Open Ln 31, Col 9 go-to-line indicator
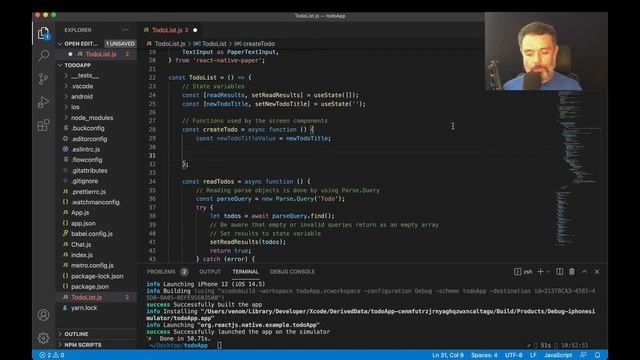This screenshot has width=640, height=360. [x=448, y=355]
